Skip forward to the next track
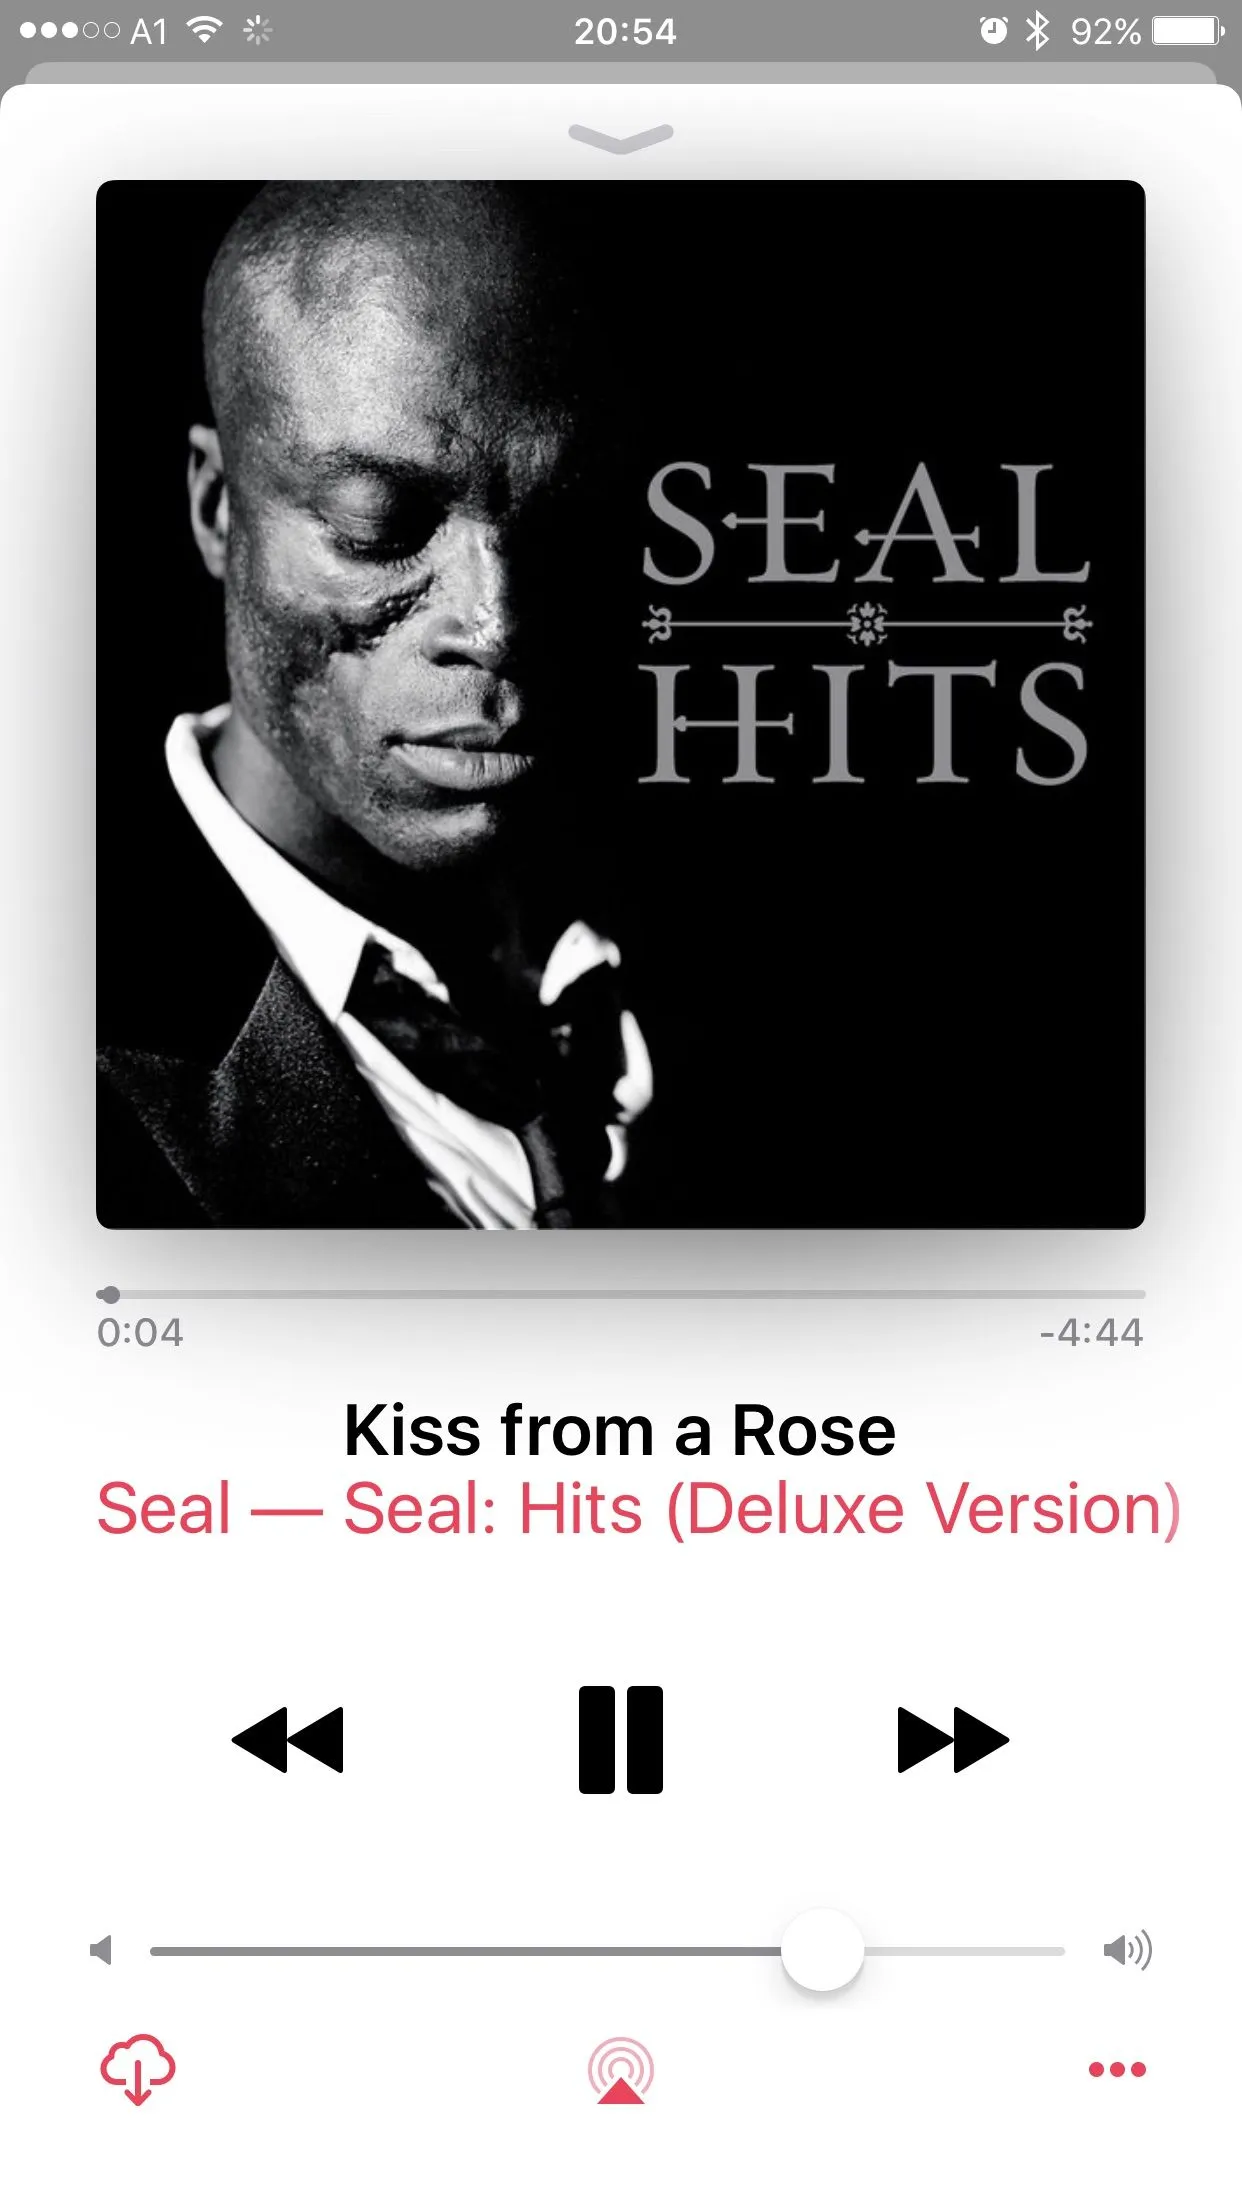The height and width of the screenshot is (2208, 1242). (953, 1740)
